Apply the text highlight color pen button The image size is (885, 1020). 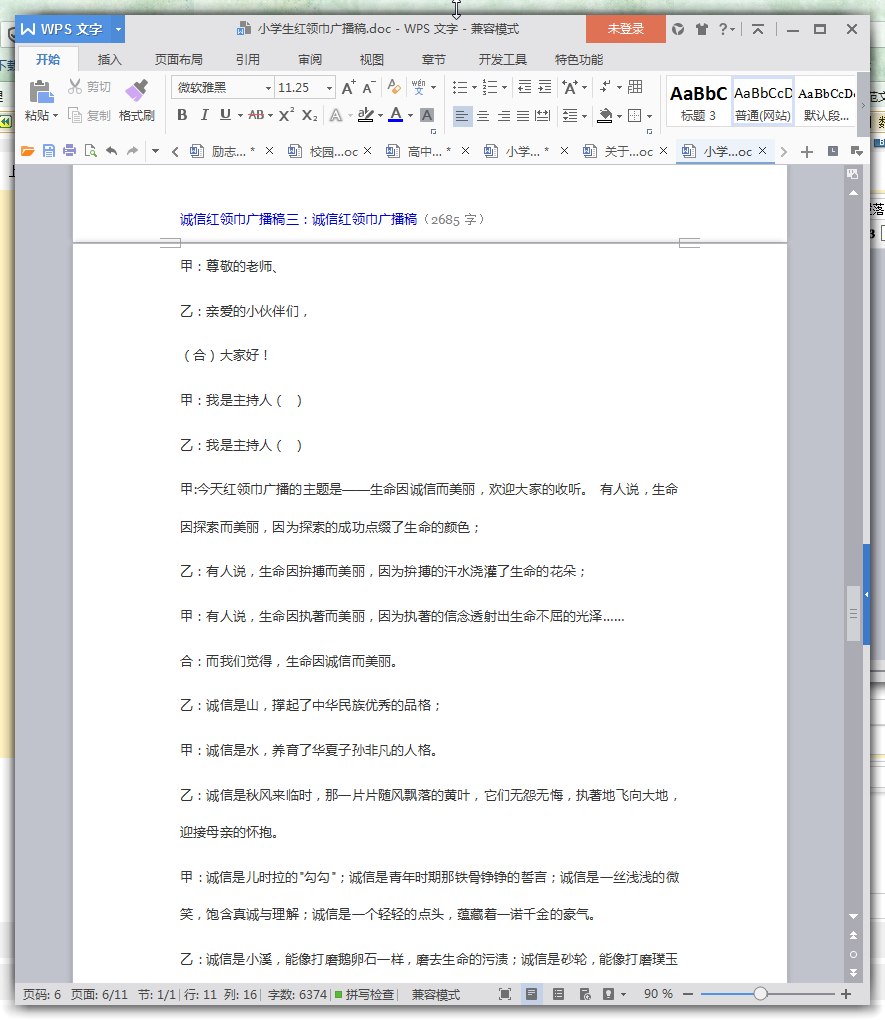coord(366,116)
